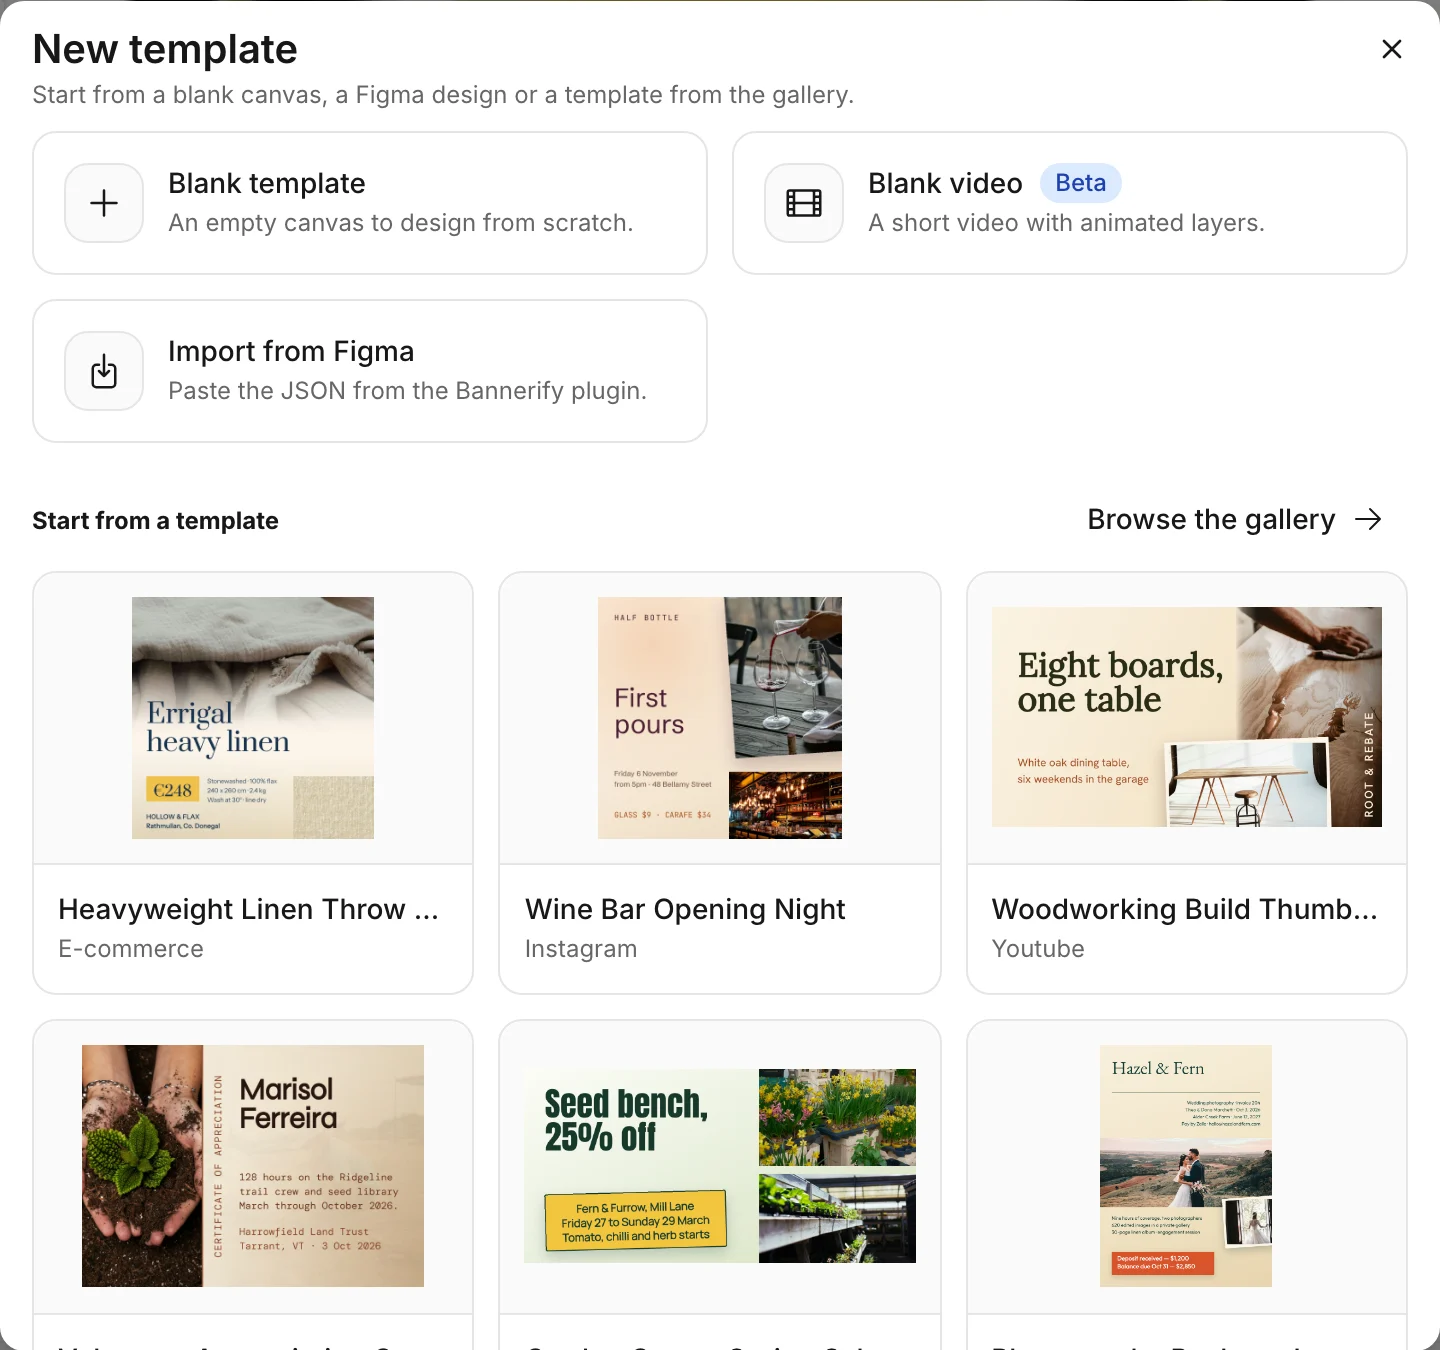Click the Import from Figma title text
Viewport: 1440px width, 1350px height.
pyautogui.click(x=291, y=351)
